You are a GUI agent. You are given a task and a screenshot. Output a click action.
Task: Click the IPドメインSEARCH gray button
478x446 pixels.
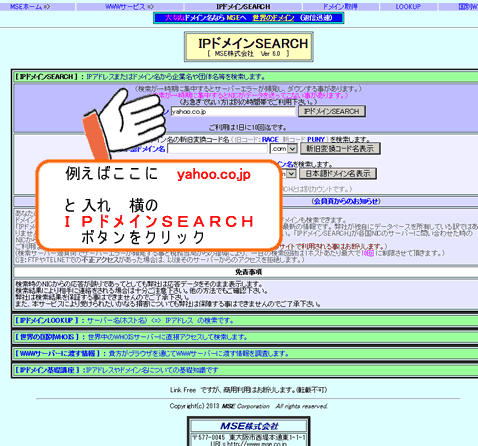coord(332,111)
